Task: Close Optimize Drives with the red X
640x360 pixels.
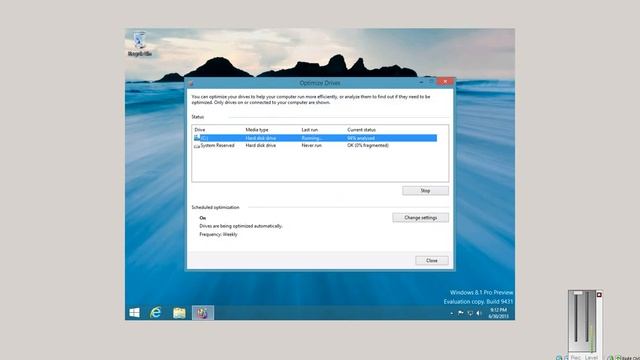Action: click(x=445, y=82)
